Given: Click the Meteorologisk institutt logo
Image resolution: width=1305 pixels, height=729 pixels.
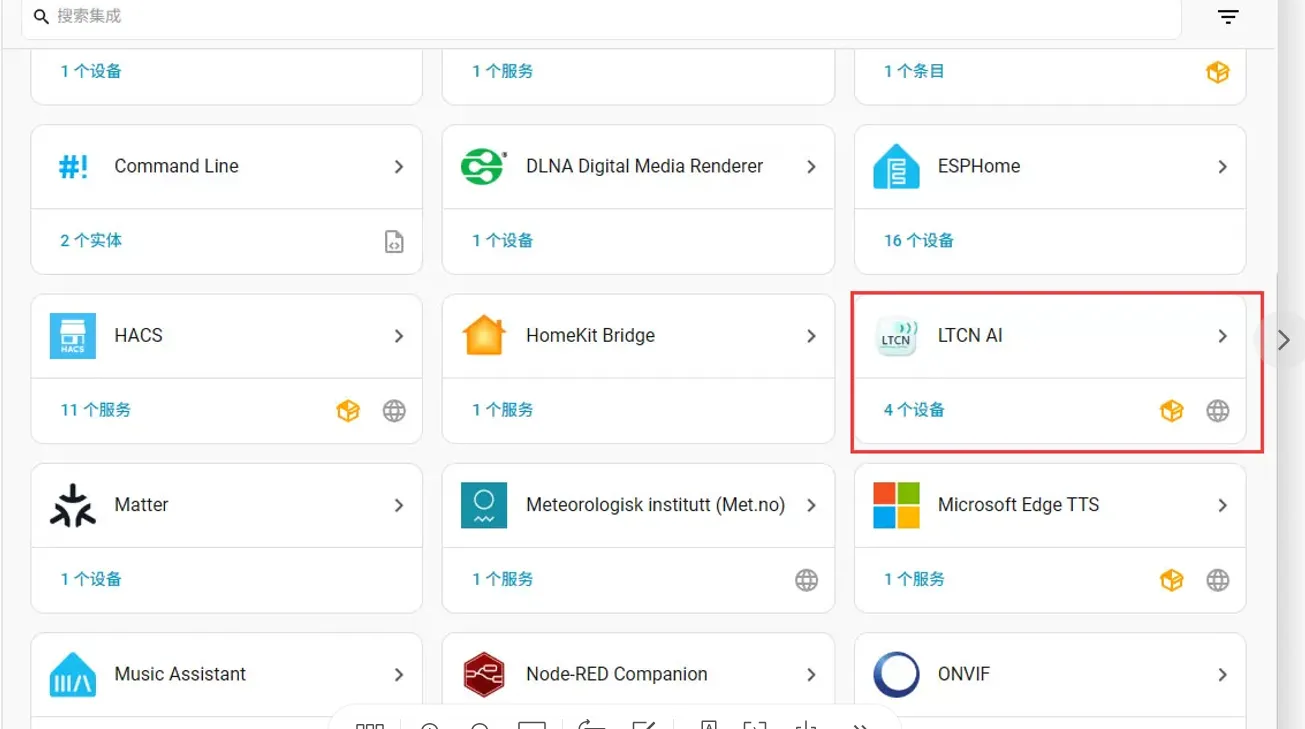Looking at the screenshot, I should pos(484,505).
